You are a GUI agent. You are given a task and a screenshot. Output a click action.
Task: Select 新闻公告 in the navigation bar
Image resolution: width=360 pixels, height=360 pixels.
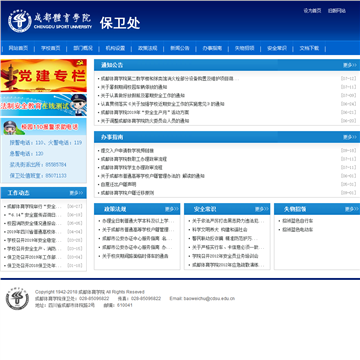tap(180, 48)
